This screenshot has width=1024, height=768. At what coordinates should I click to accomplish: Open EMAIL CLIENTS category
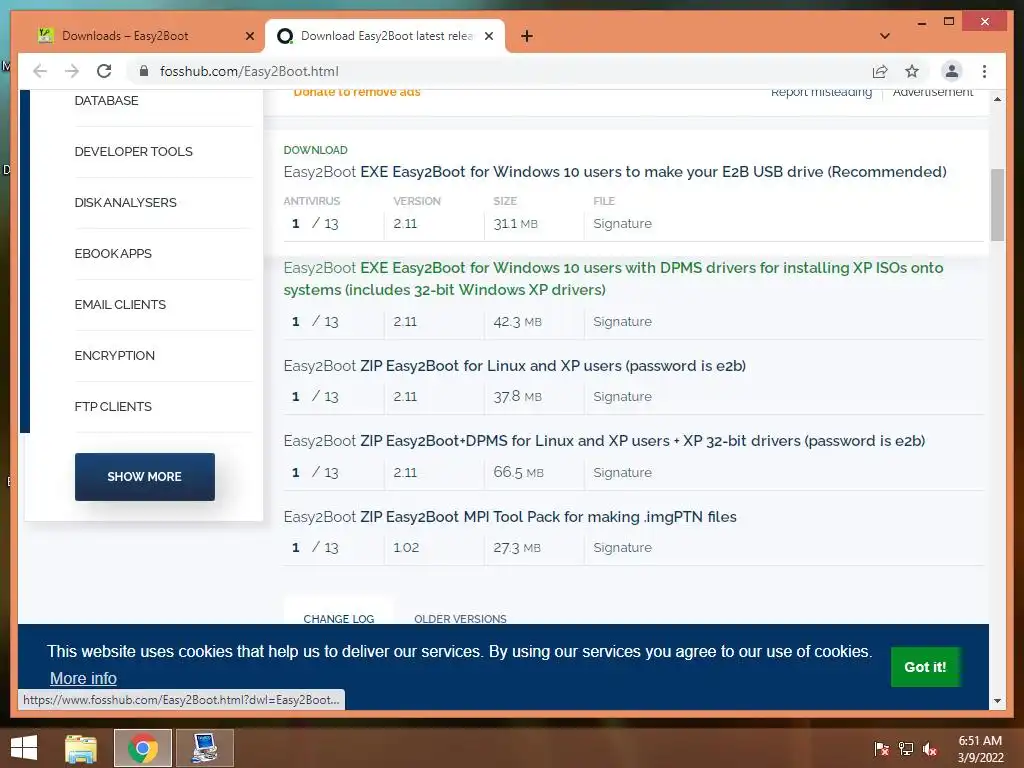[120, 304]
